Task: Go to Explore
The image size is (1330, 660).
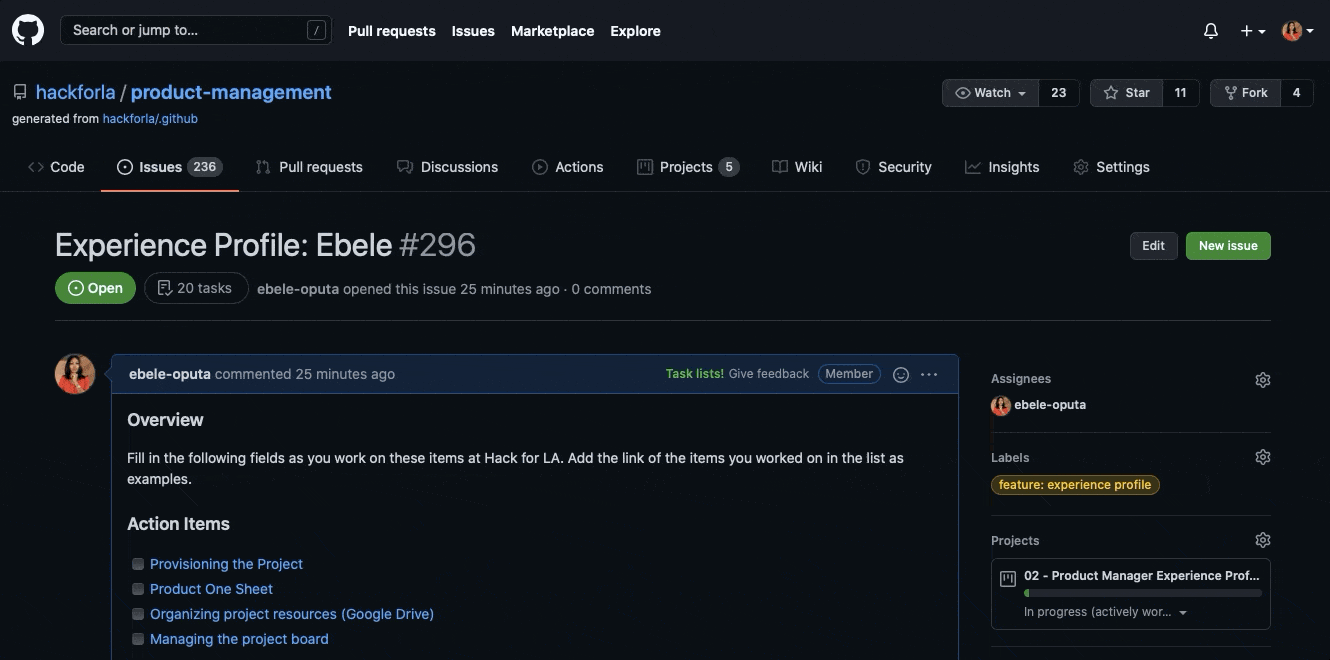Action: pos(636,31)
